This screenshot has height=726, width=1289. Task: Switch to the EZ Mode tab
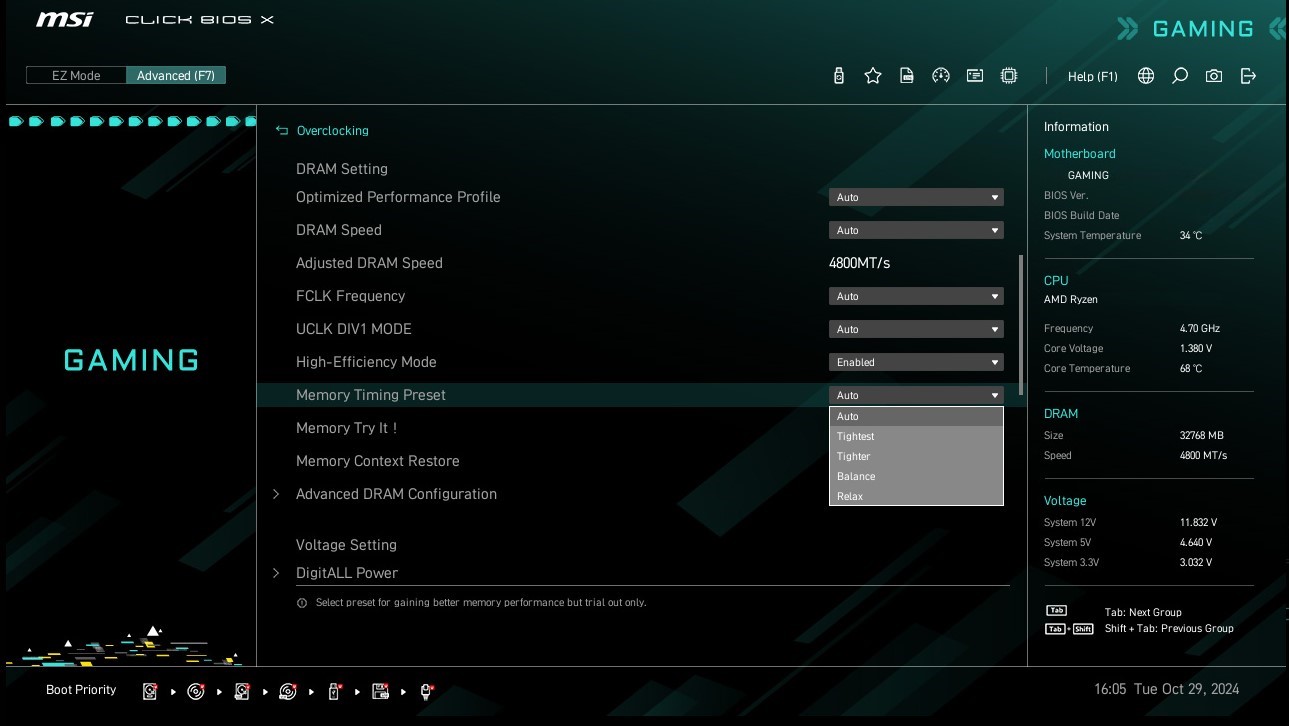pos(76,75)
